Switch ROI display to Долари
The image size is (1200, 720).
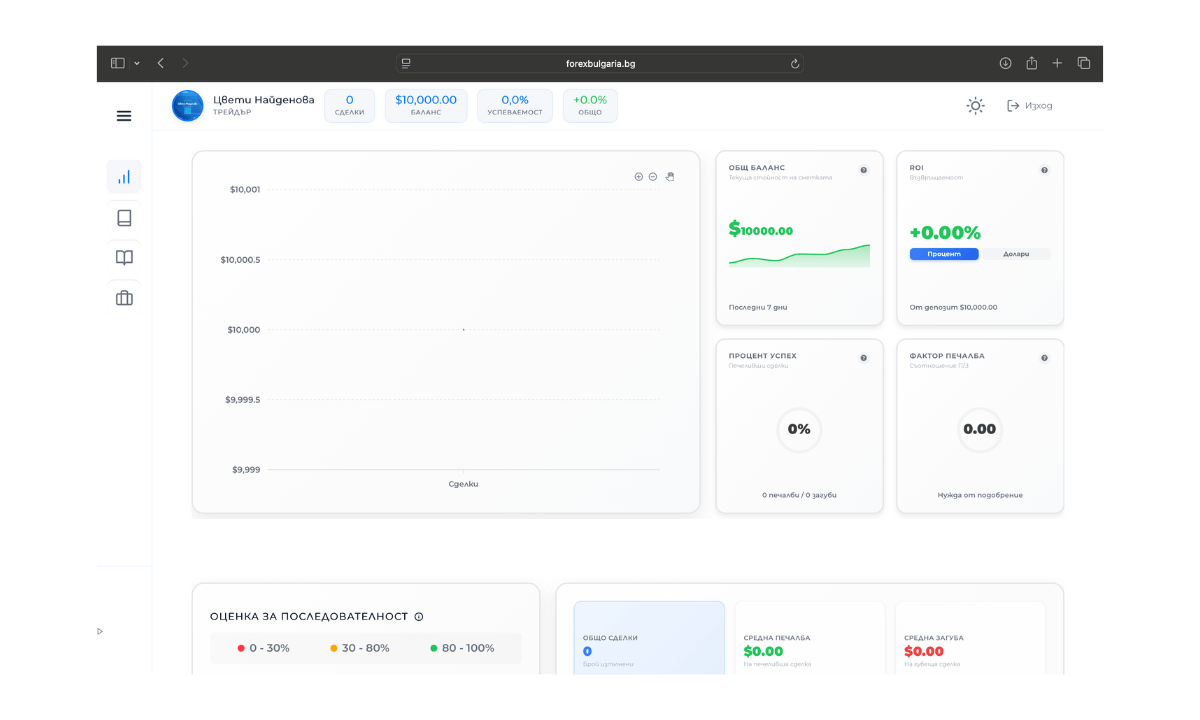pos(1016,253)
